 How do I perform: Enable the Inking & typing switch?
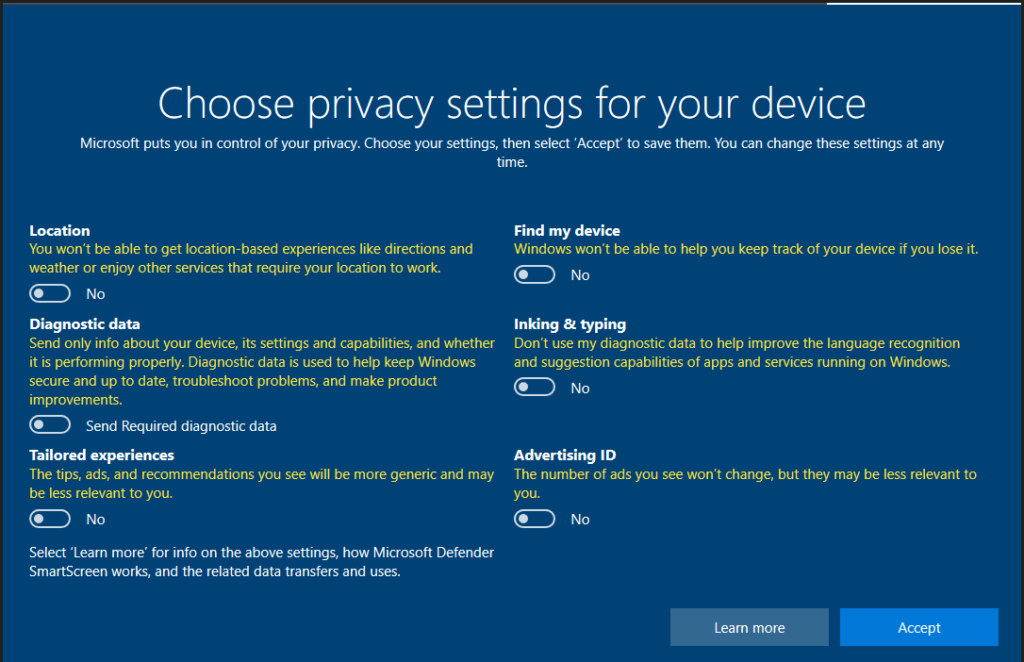[534, 387]
